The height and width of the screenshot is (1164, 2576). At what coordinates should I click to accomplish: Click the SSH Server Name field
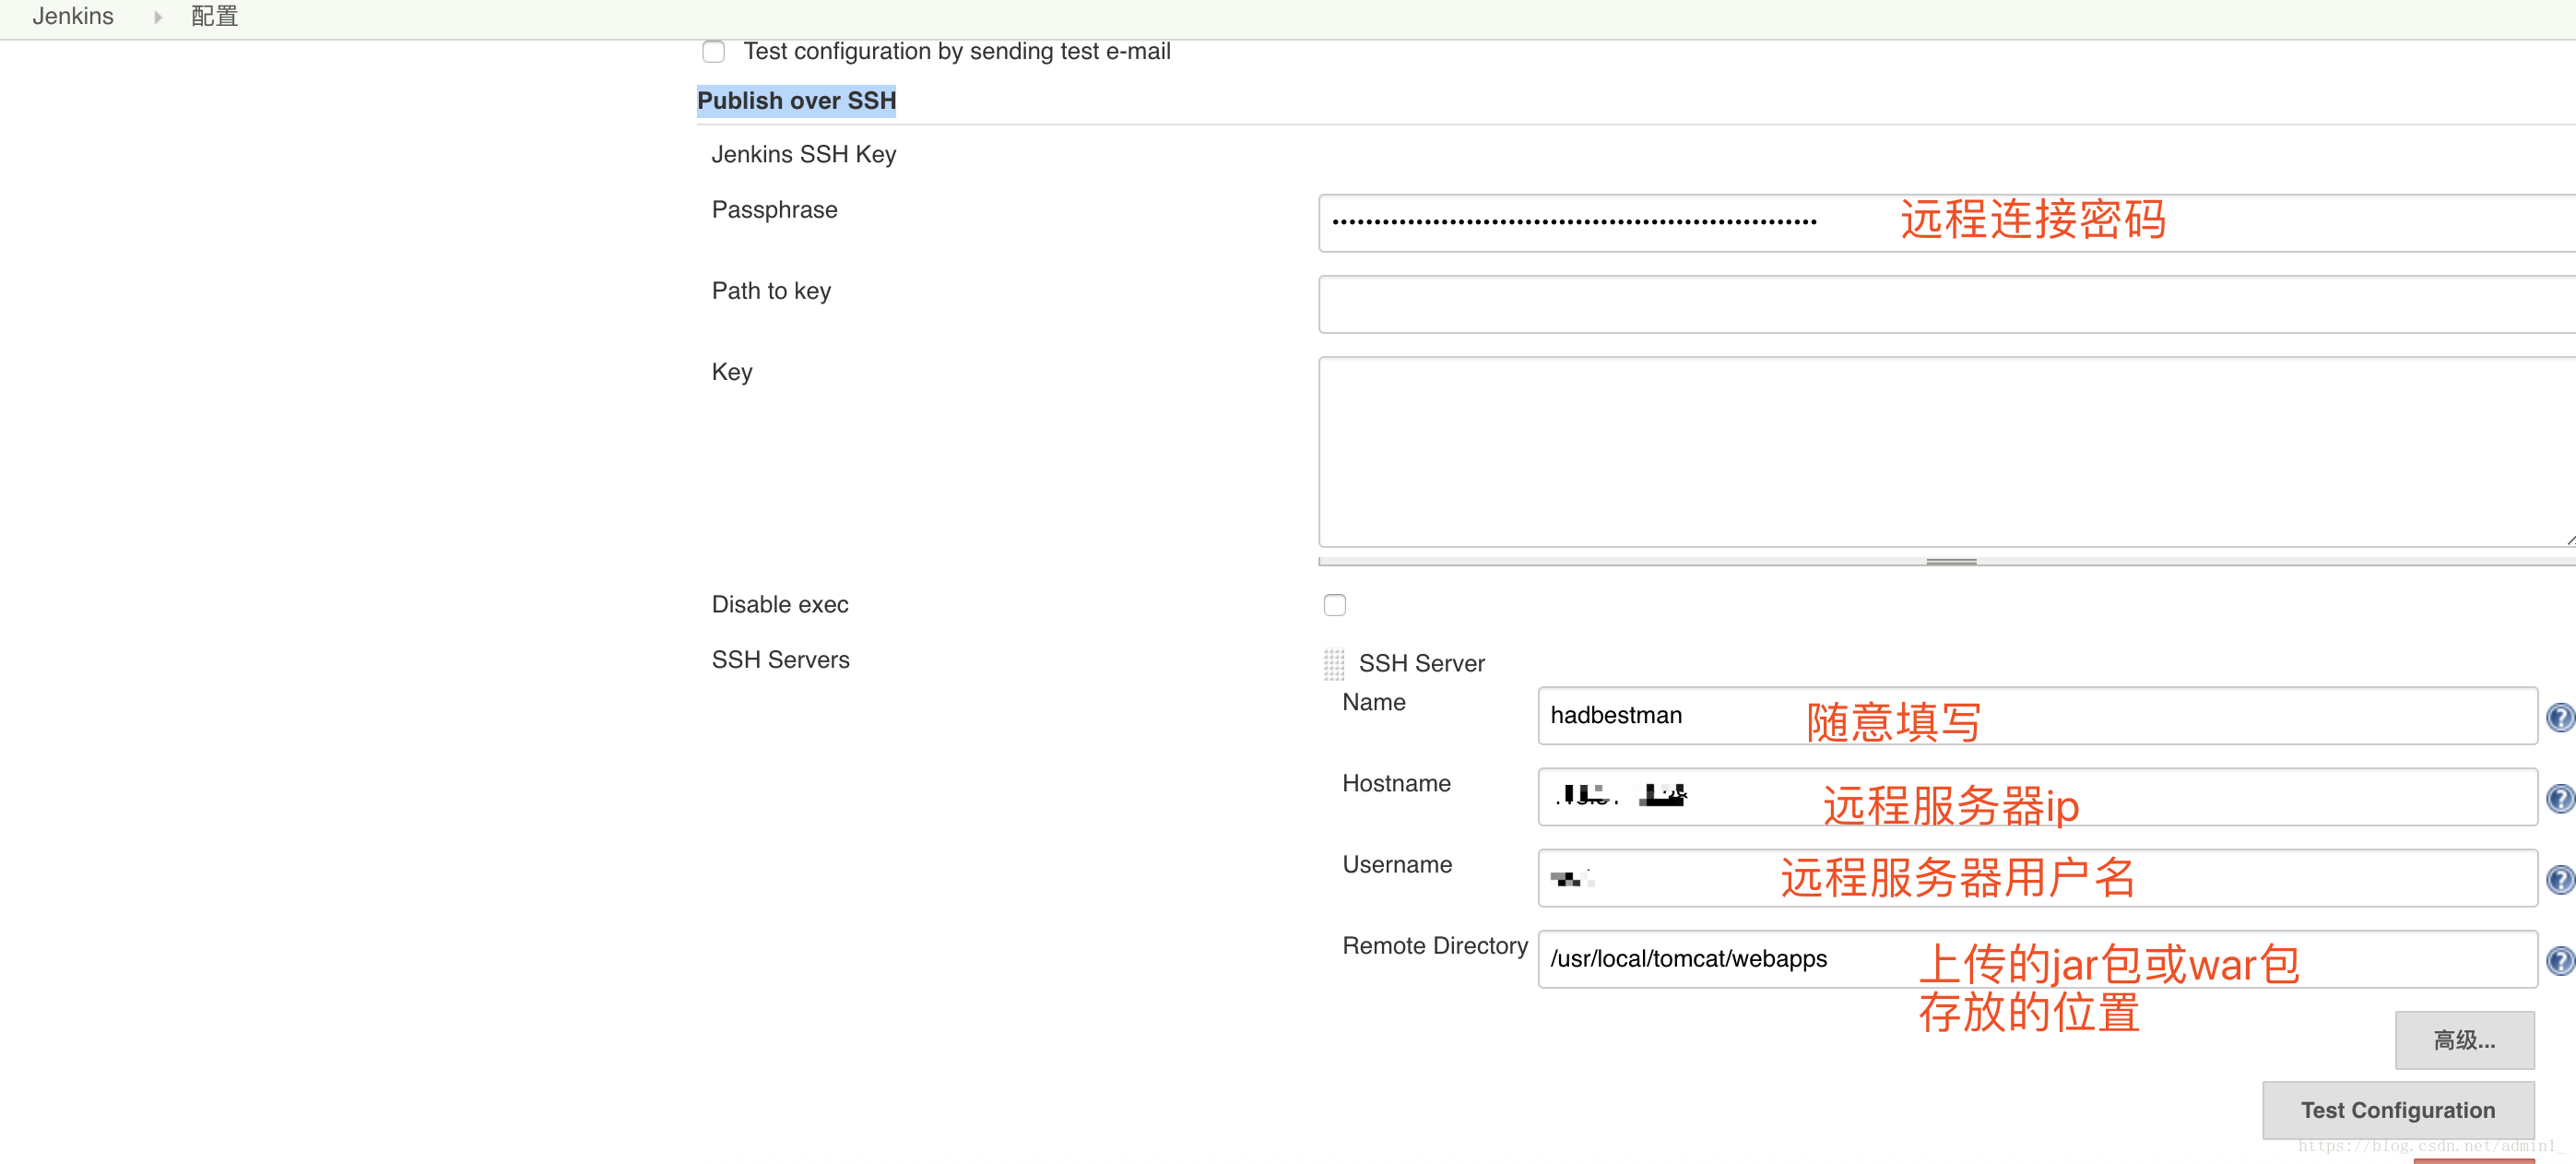coord(2037,715)
